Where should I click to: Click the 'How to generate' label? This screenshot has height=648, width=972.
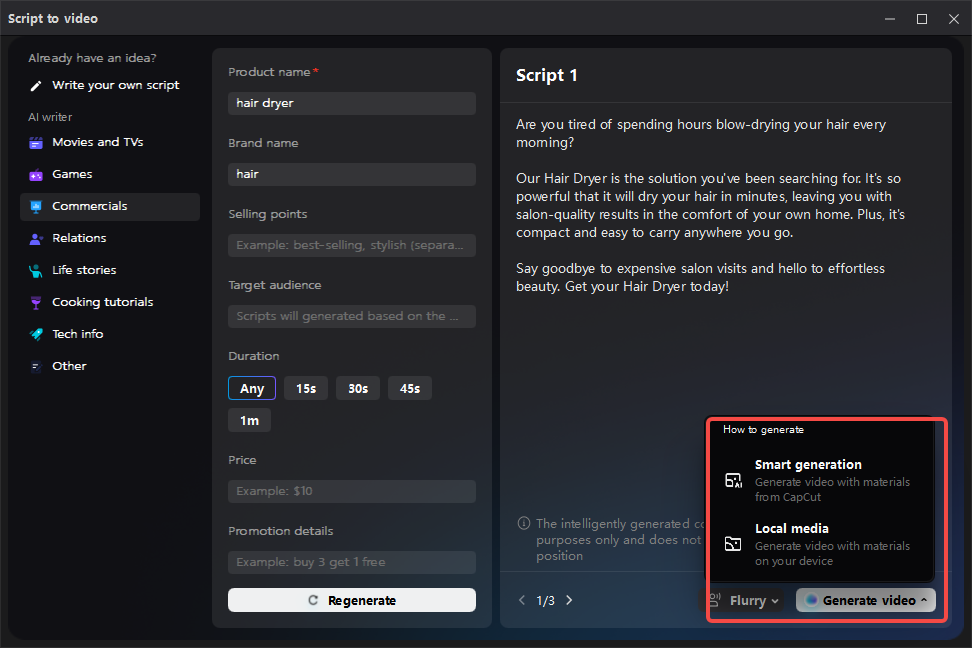(x=763, y=430)
